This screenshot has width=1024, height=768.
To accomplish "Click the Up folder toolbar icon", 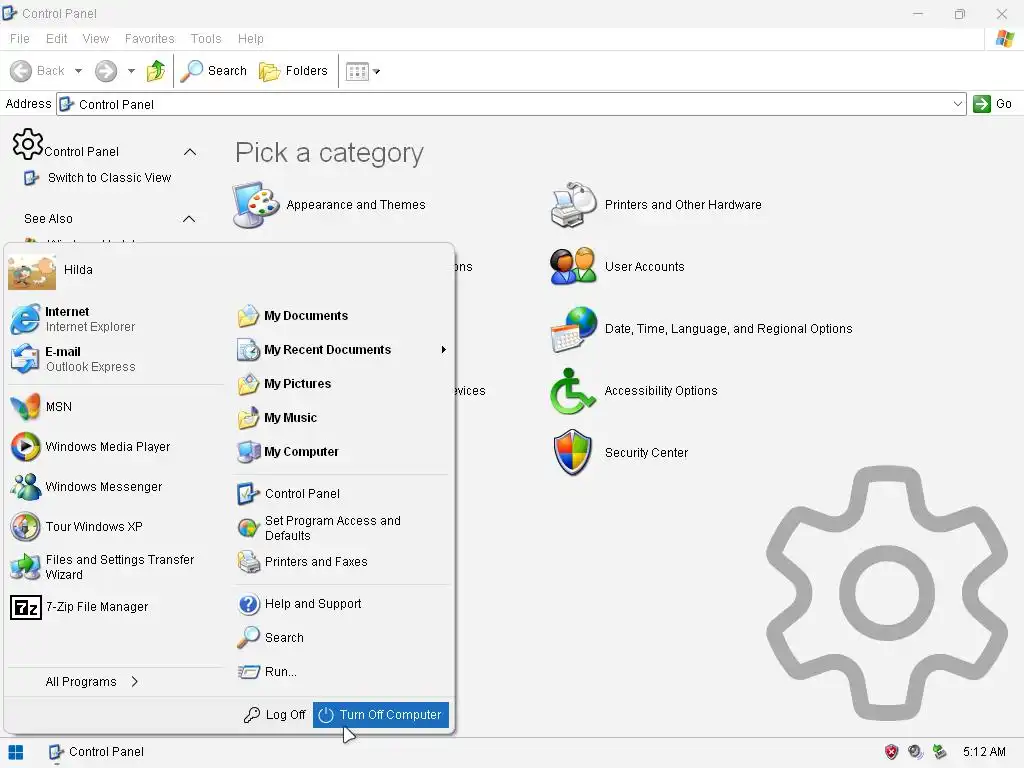I will coord(155,71).
